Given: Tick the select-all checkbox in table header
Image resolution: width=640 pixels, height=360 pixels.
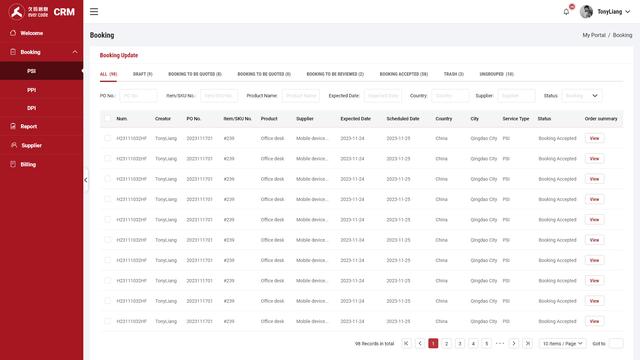Looking at the screenshot, I should pyautogui.click(x=107, y=118).
